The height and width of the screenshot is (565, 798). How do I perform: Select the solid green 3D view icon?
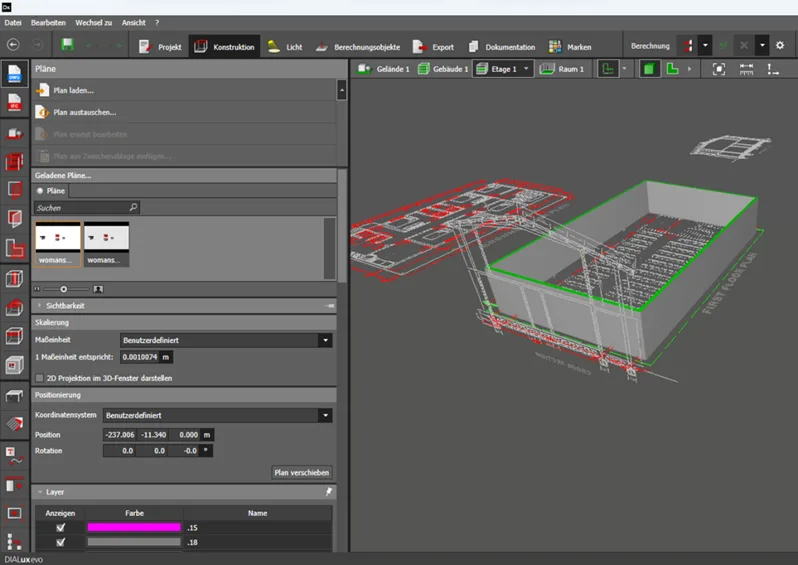[x=649, y=69]
